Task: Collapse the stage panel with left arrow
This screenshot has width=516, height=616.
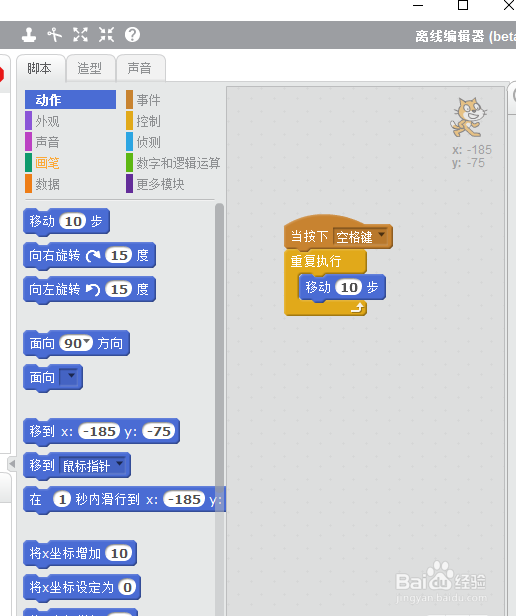Action: [12, 464]
